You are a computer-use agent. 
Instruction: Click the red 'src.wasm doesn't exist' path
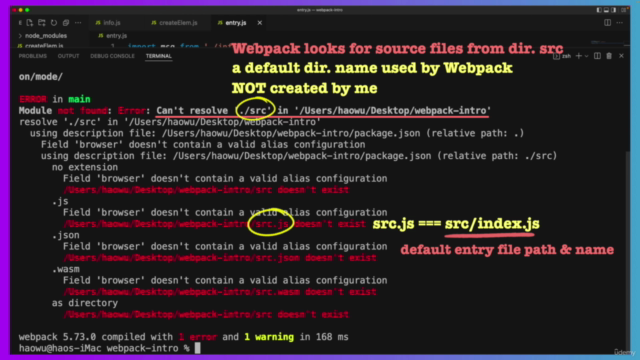pyautogui.click(x=220, y=292)
